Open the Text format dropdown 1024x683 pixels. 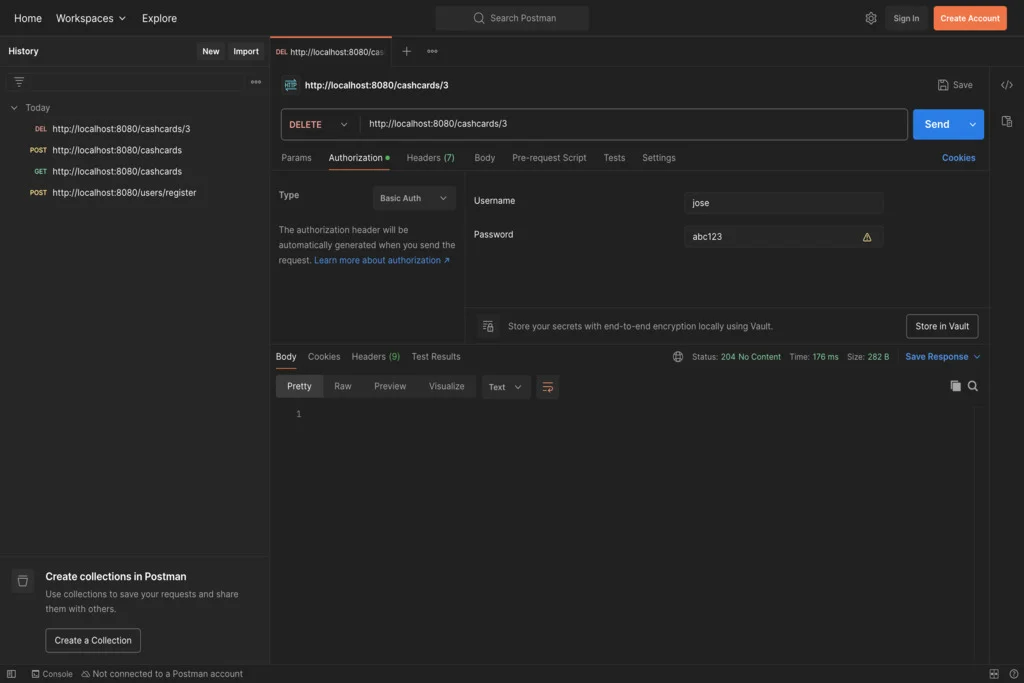coord(506,387)
